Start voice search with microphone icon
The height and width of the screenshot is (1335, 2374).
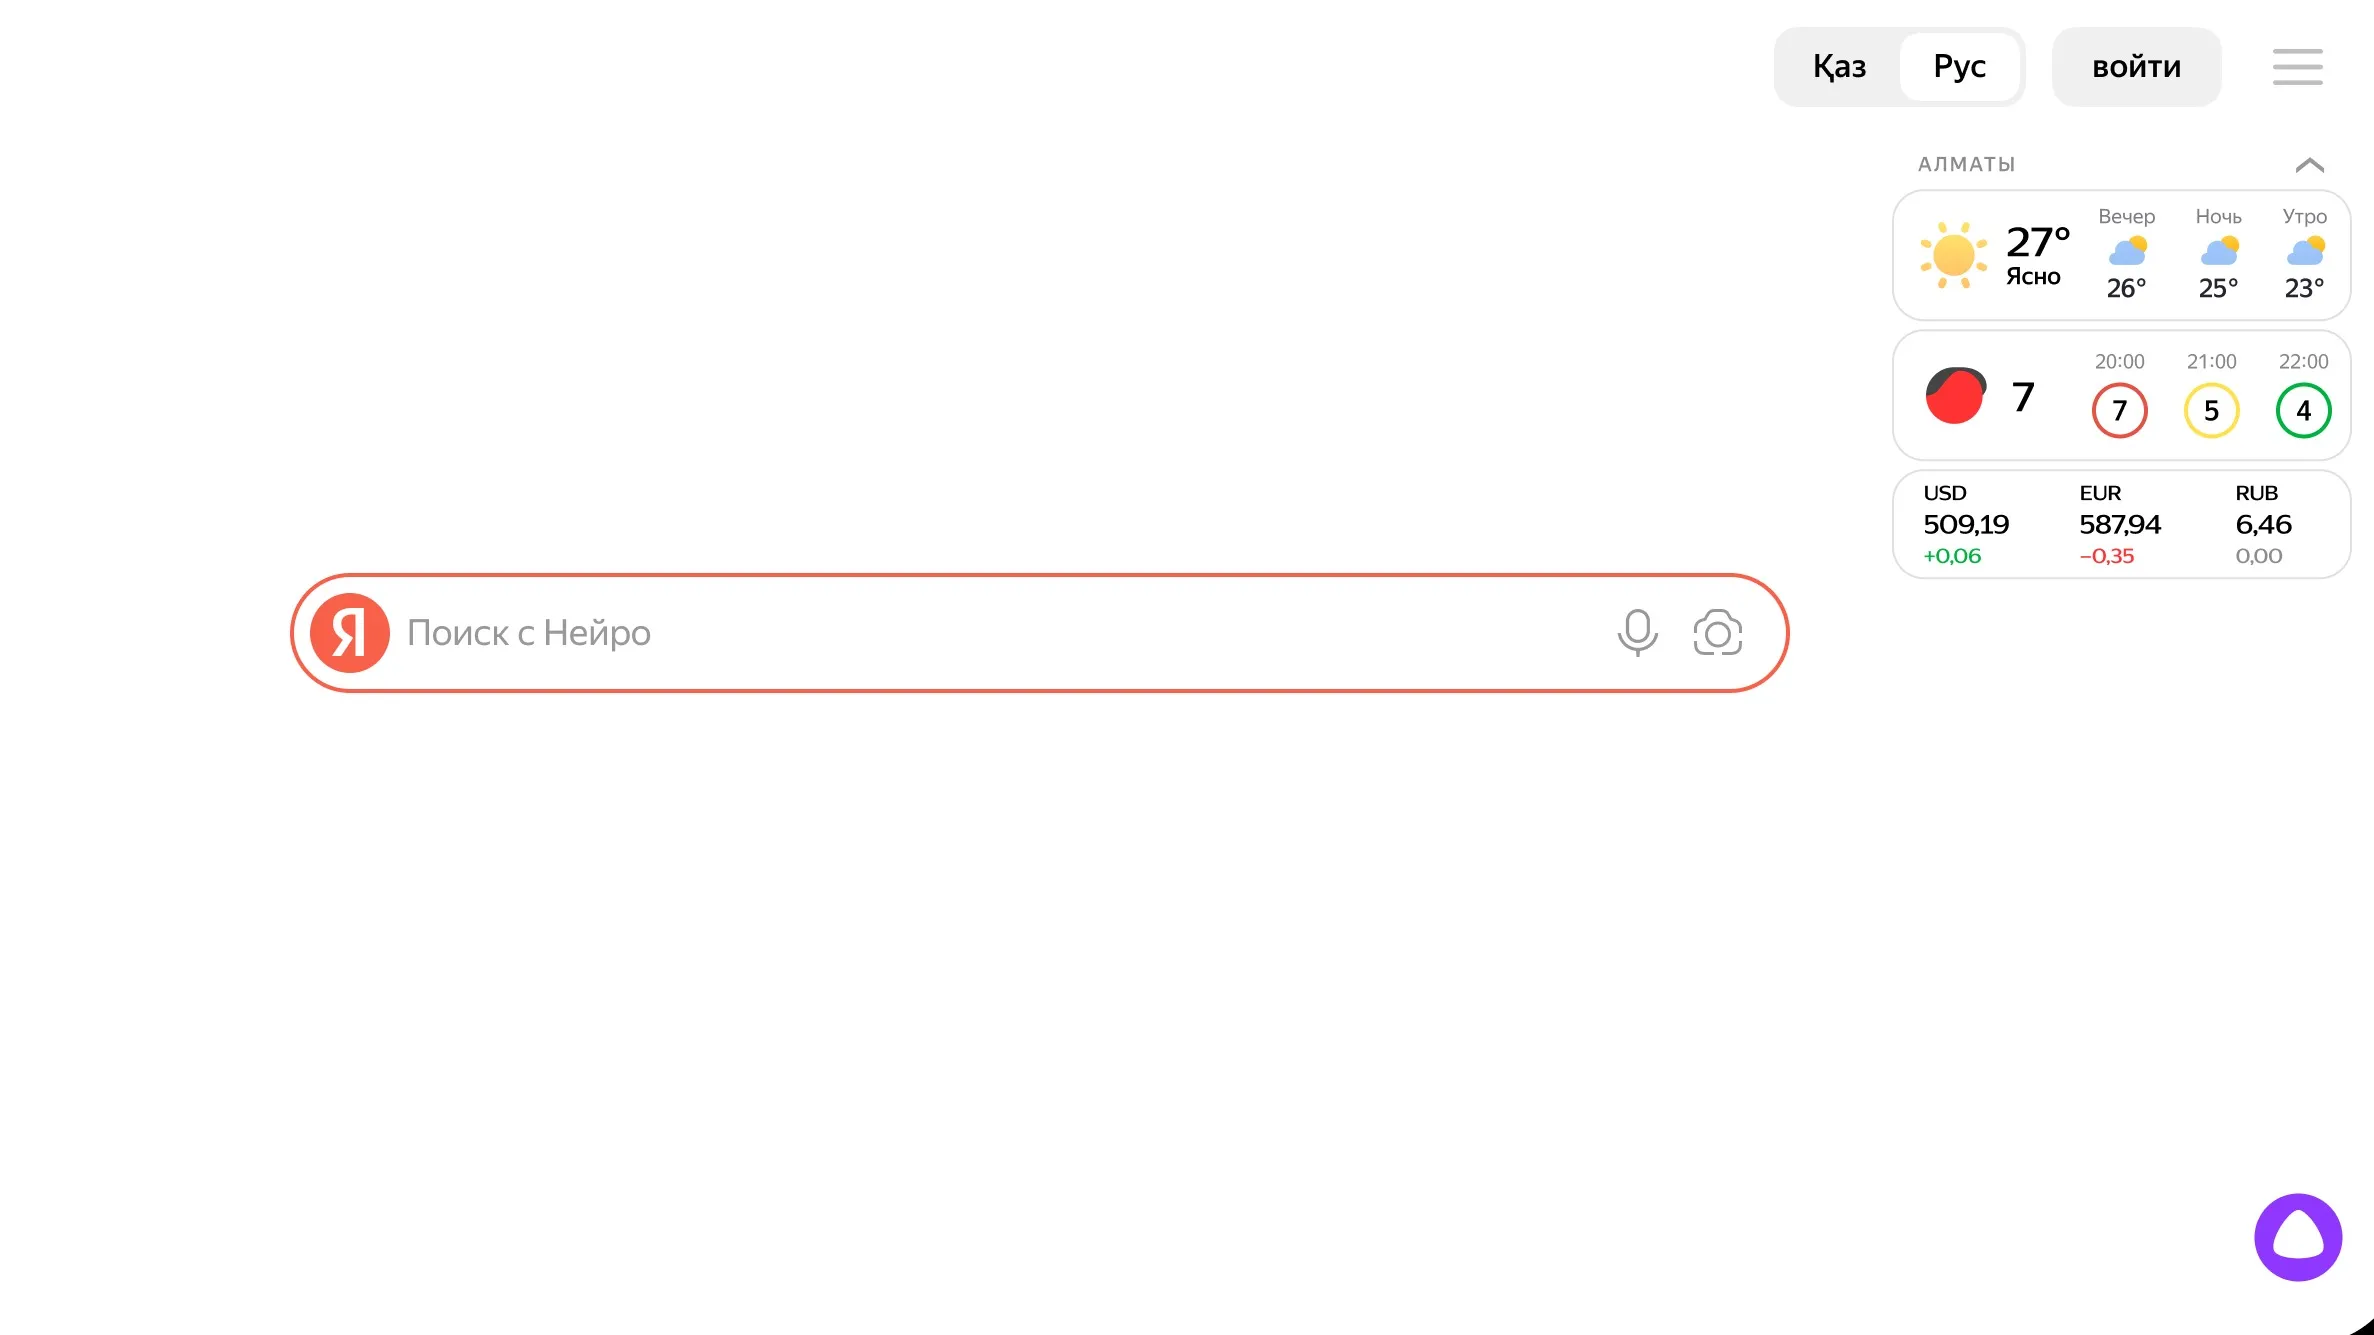(1637, 633)
